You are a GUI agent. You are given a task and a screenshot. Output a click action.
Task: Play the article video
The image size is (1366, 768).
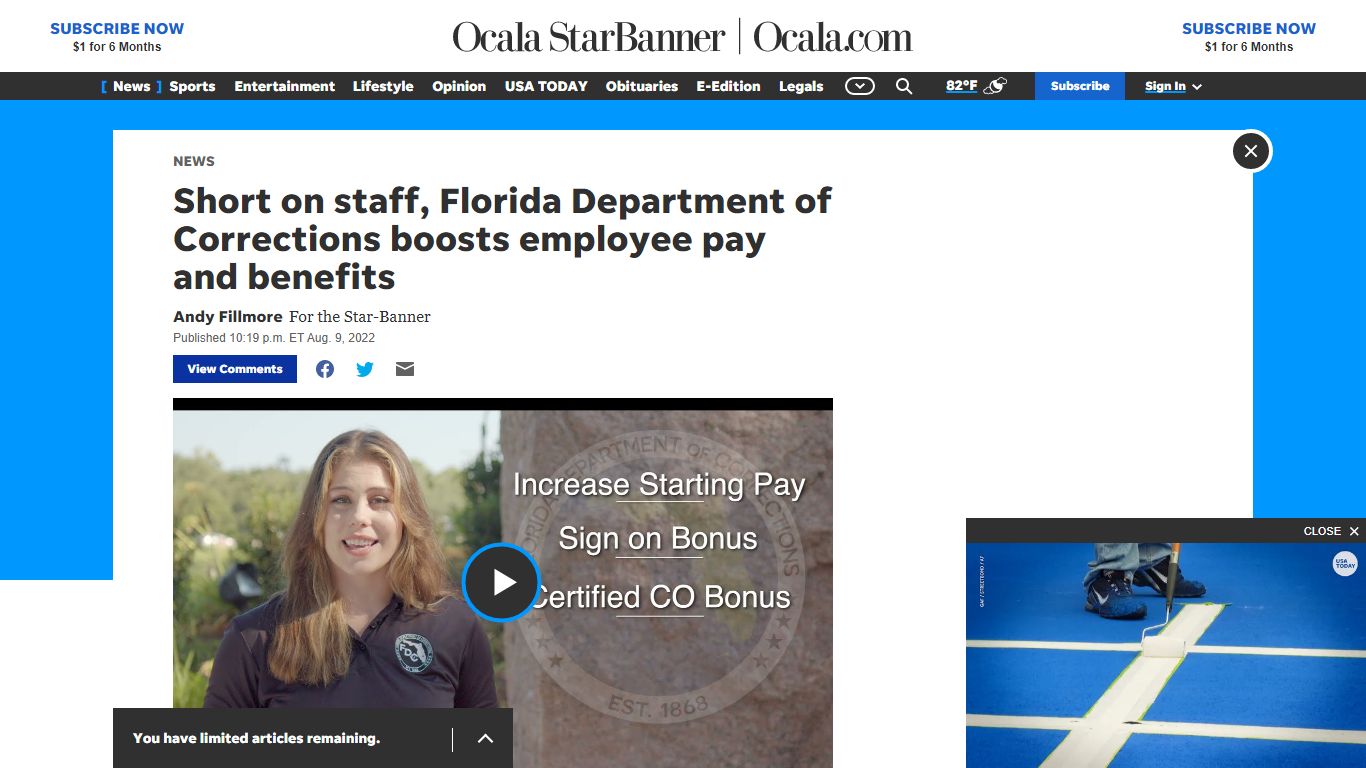coord(501,582)
